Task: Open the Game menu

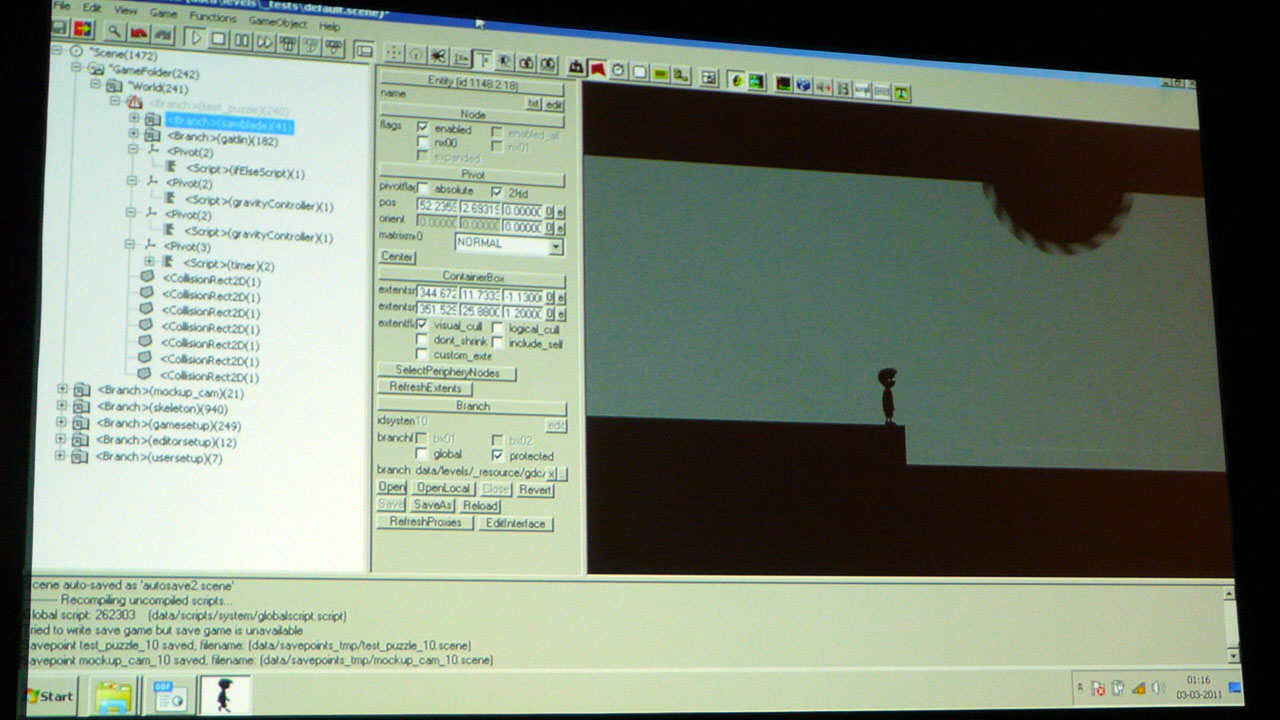Action: coord(163,13)
